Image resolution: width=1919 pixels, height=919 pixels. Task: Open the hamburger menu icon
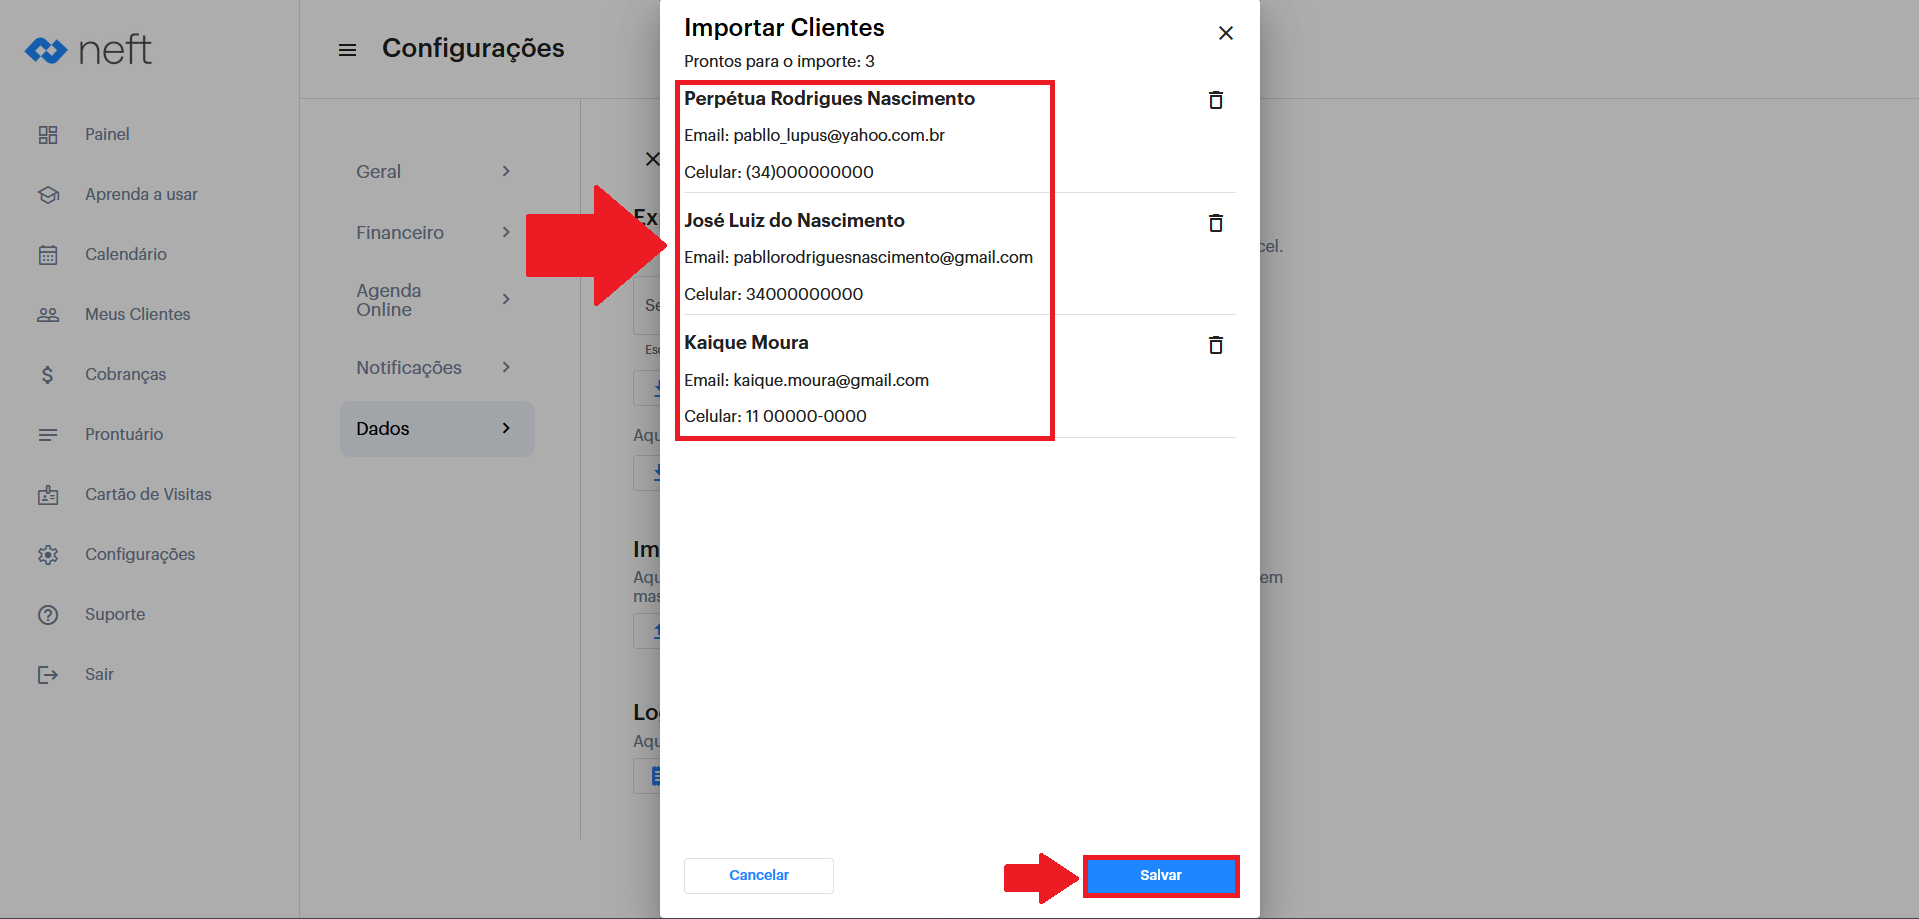(x=347, y=50)
